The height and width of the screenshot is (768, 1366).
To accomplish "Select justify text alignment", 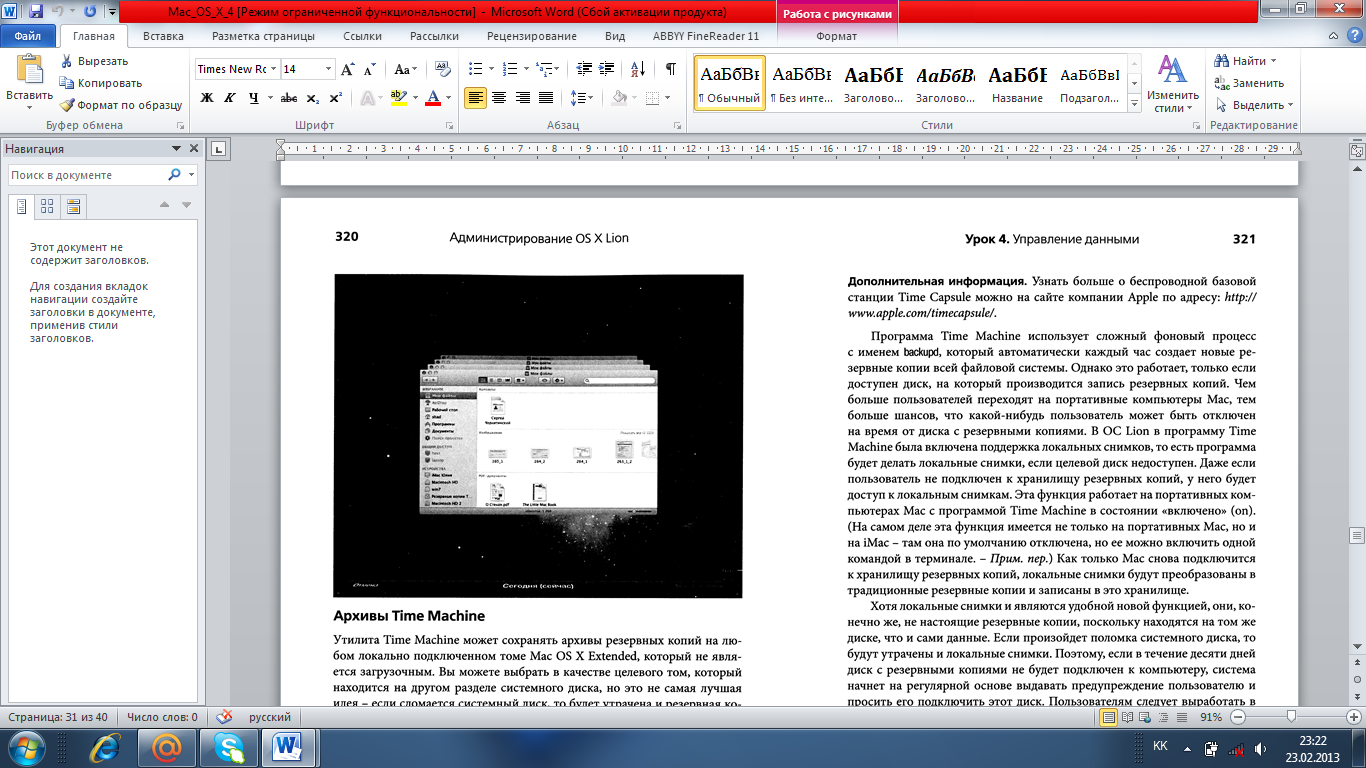I will coord(546,98).
